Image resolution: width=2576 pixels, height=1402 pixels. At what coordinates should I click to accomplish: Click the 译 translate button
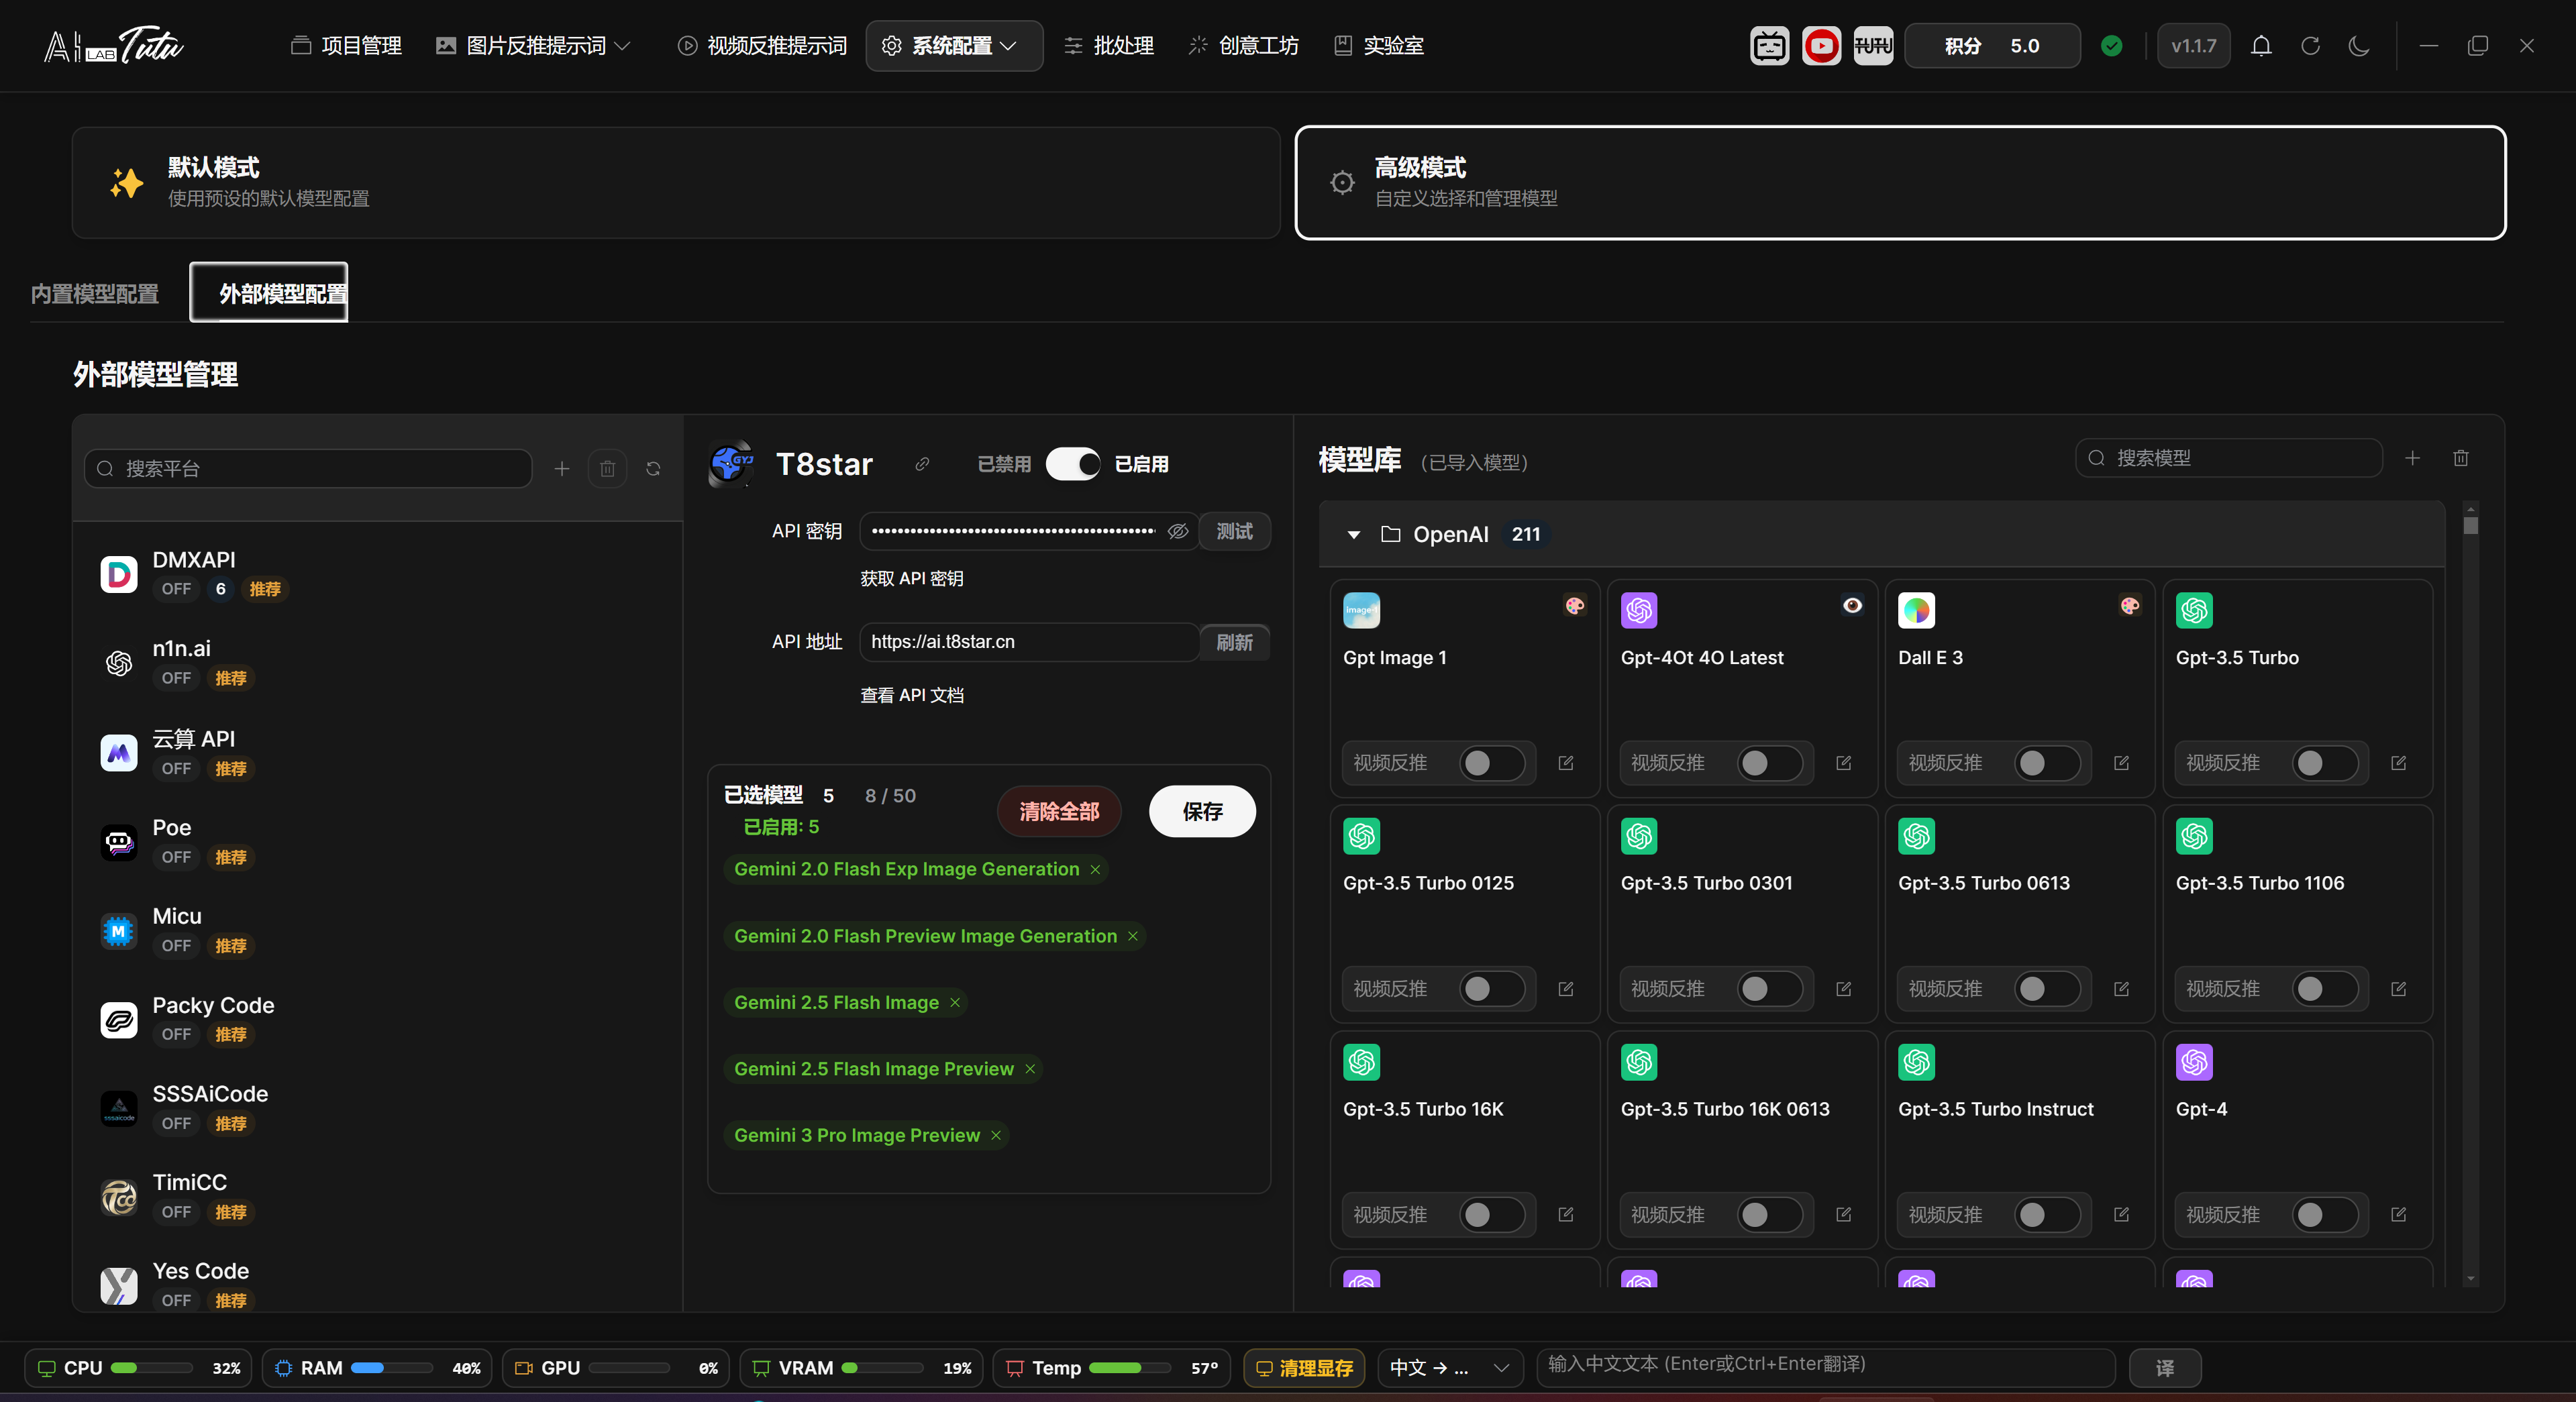pos(2165,1368)
